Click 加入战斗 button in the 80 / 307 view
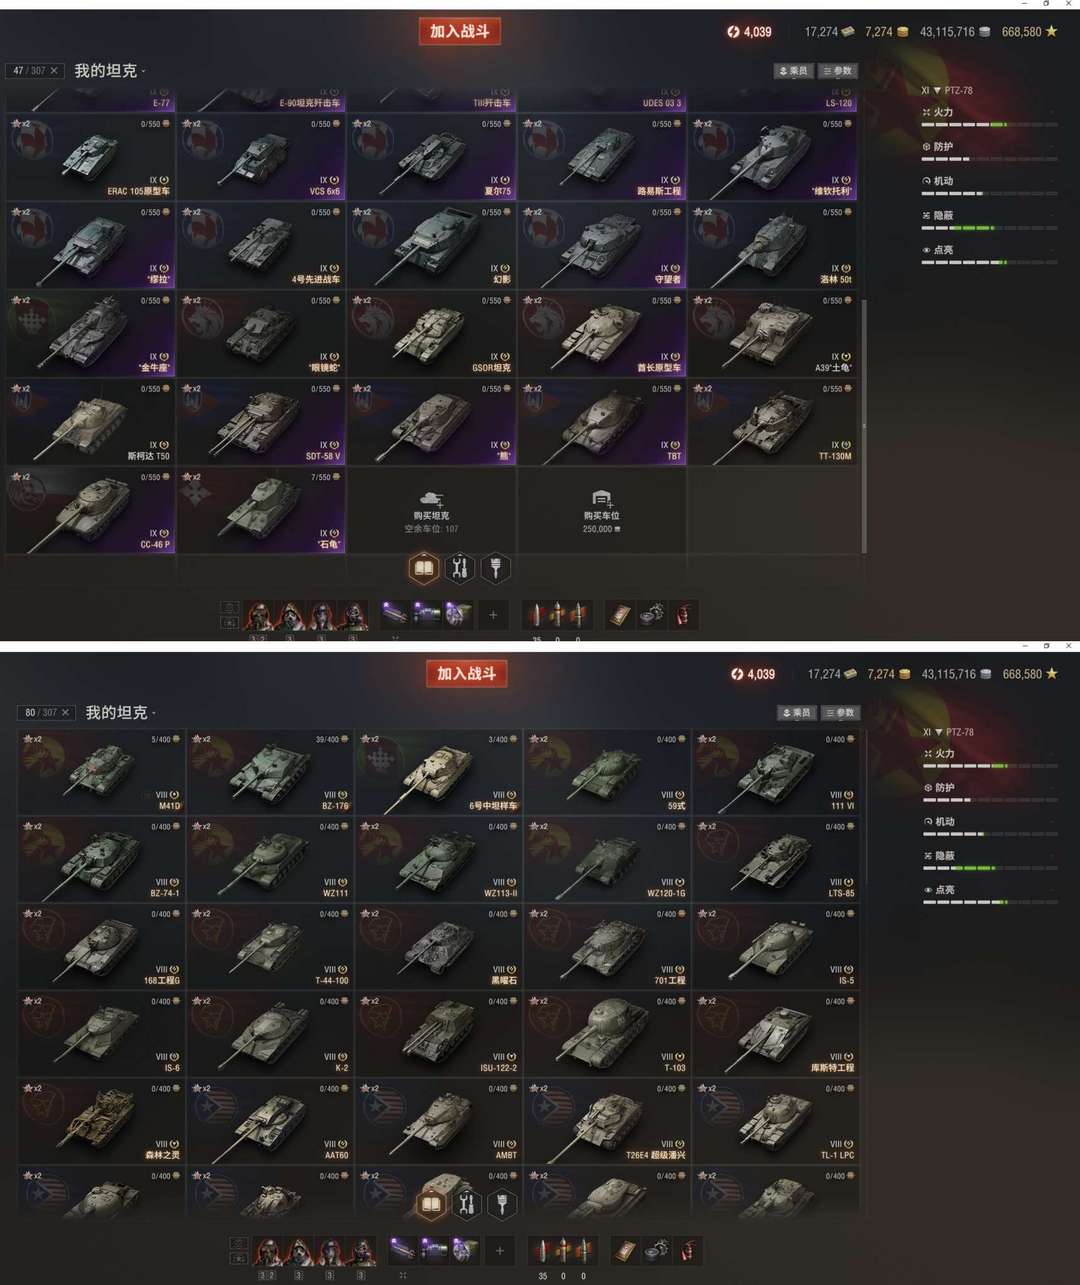 [x=466, y=674]
